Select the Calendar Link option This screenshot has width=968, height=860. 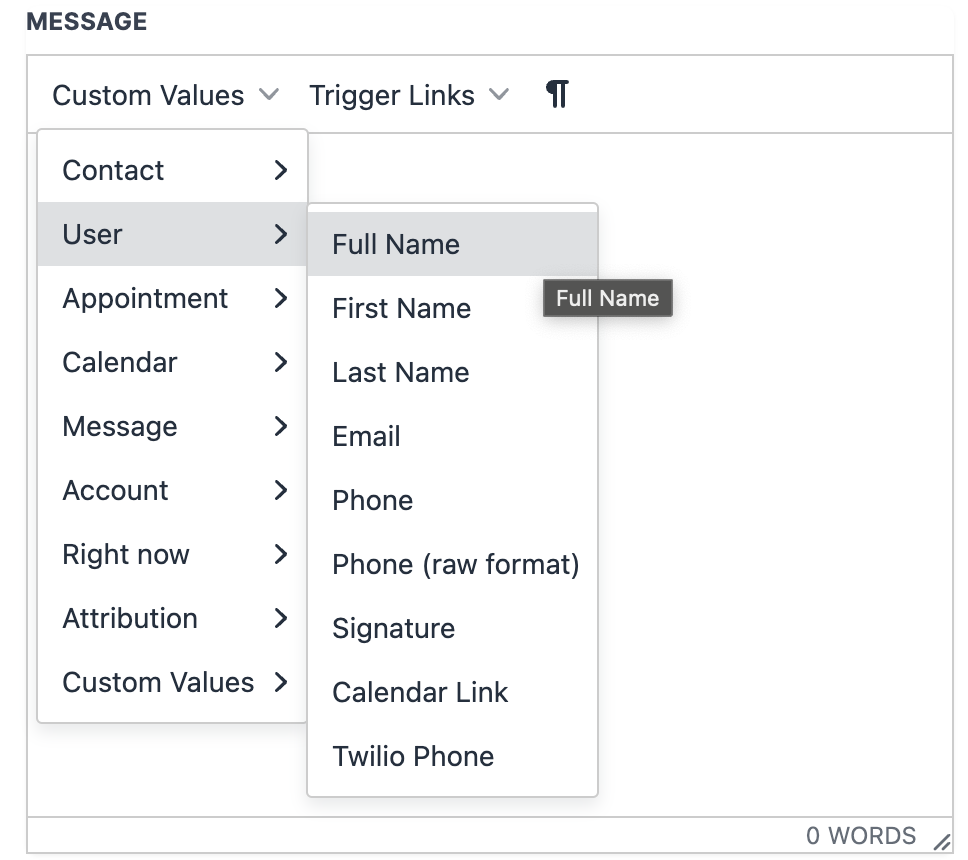point(453,692)
